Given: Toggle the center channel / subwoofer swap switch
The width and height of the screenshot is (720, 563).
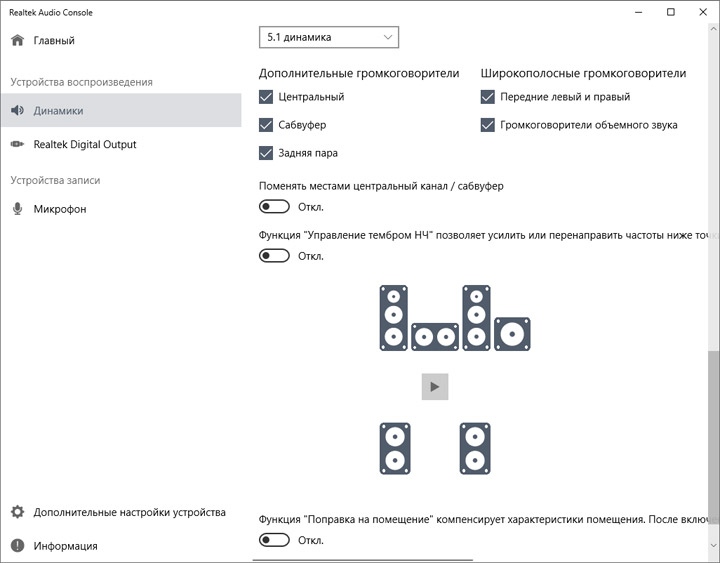Looking at the screenshot, I should (274, 207).
